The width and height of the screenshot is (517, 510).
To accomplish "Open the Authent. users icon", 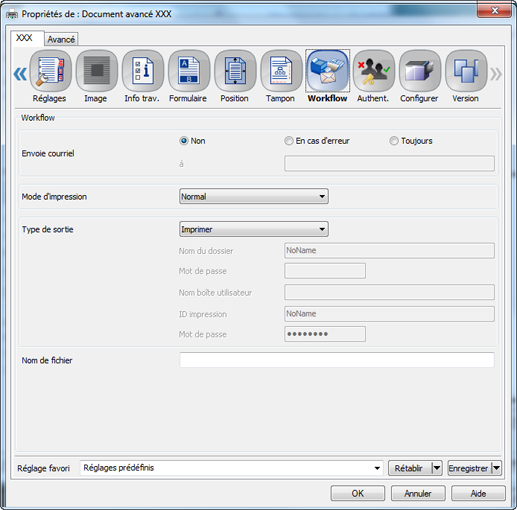I will tap(374, 70).
